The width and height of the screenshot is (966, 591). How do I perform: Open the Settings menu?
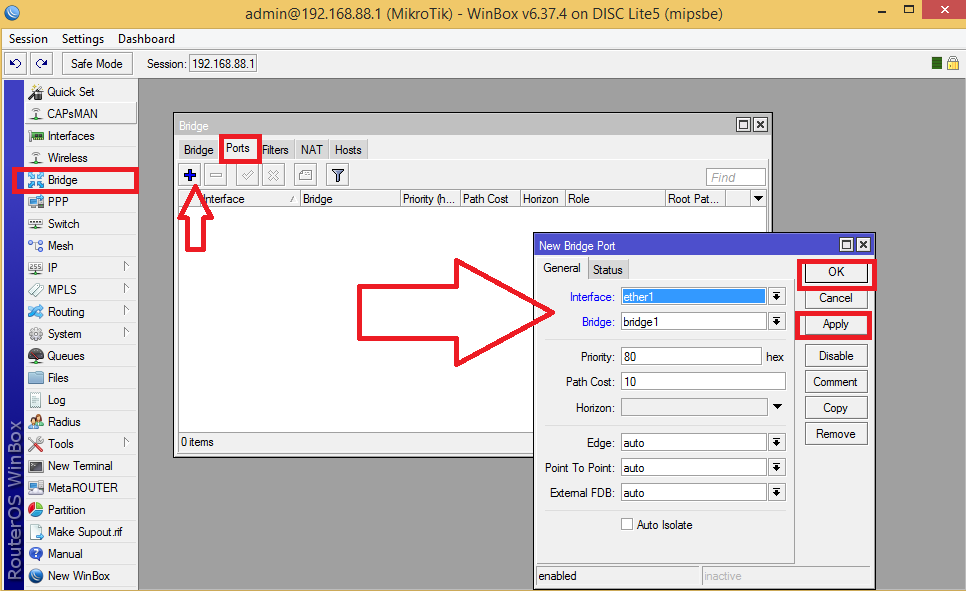point(82,39)
